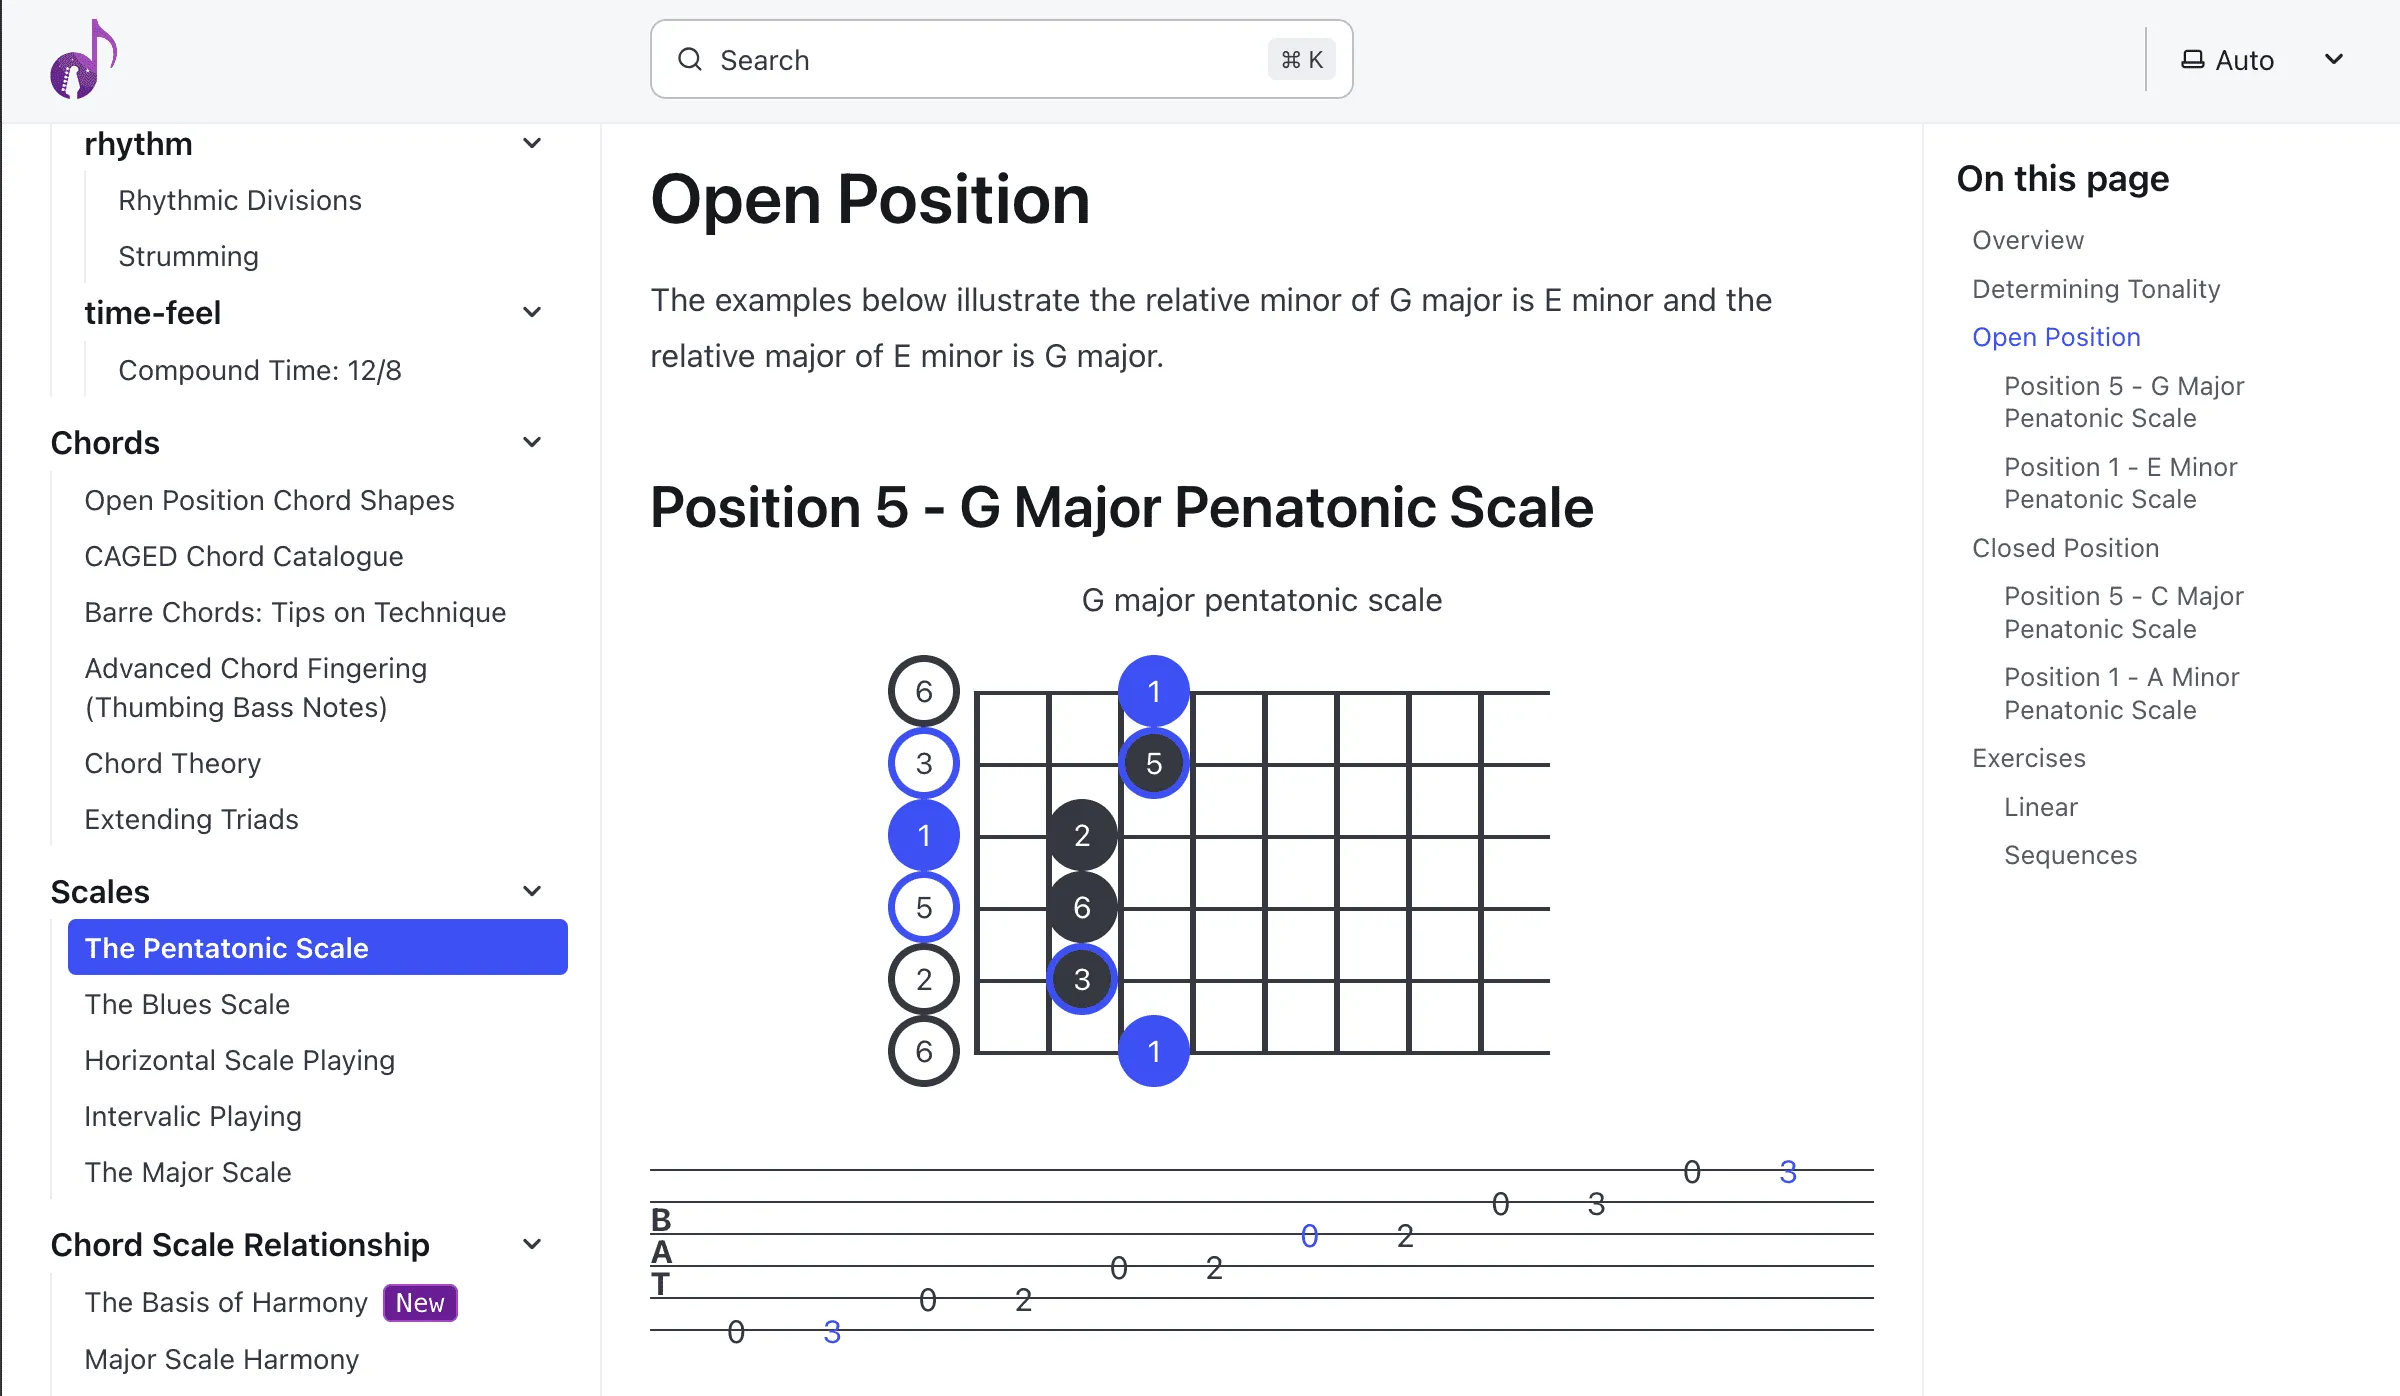The width and height of the screenshot is (2400, 1396).
Task: Toggle the time-feel section open state
Action: (x=532, y=312)
